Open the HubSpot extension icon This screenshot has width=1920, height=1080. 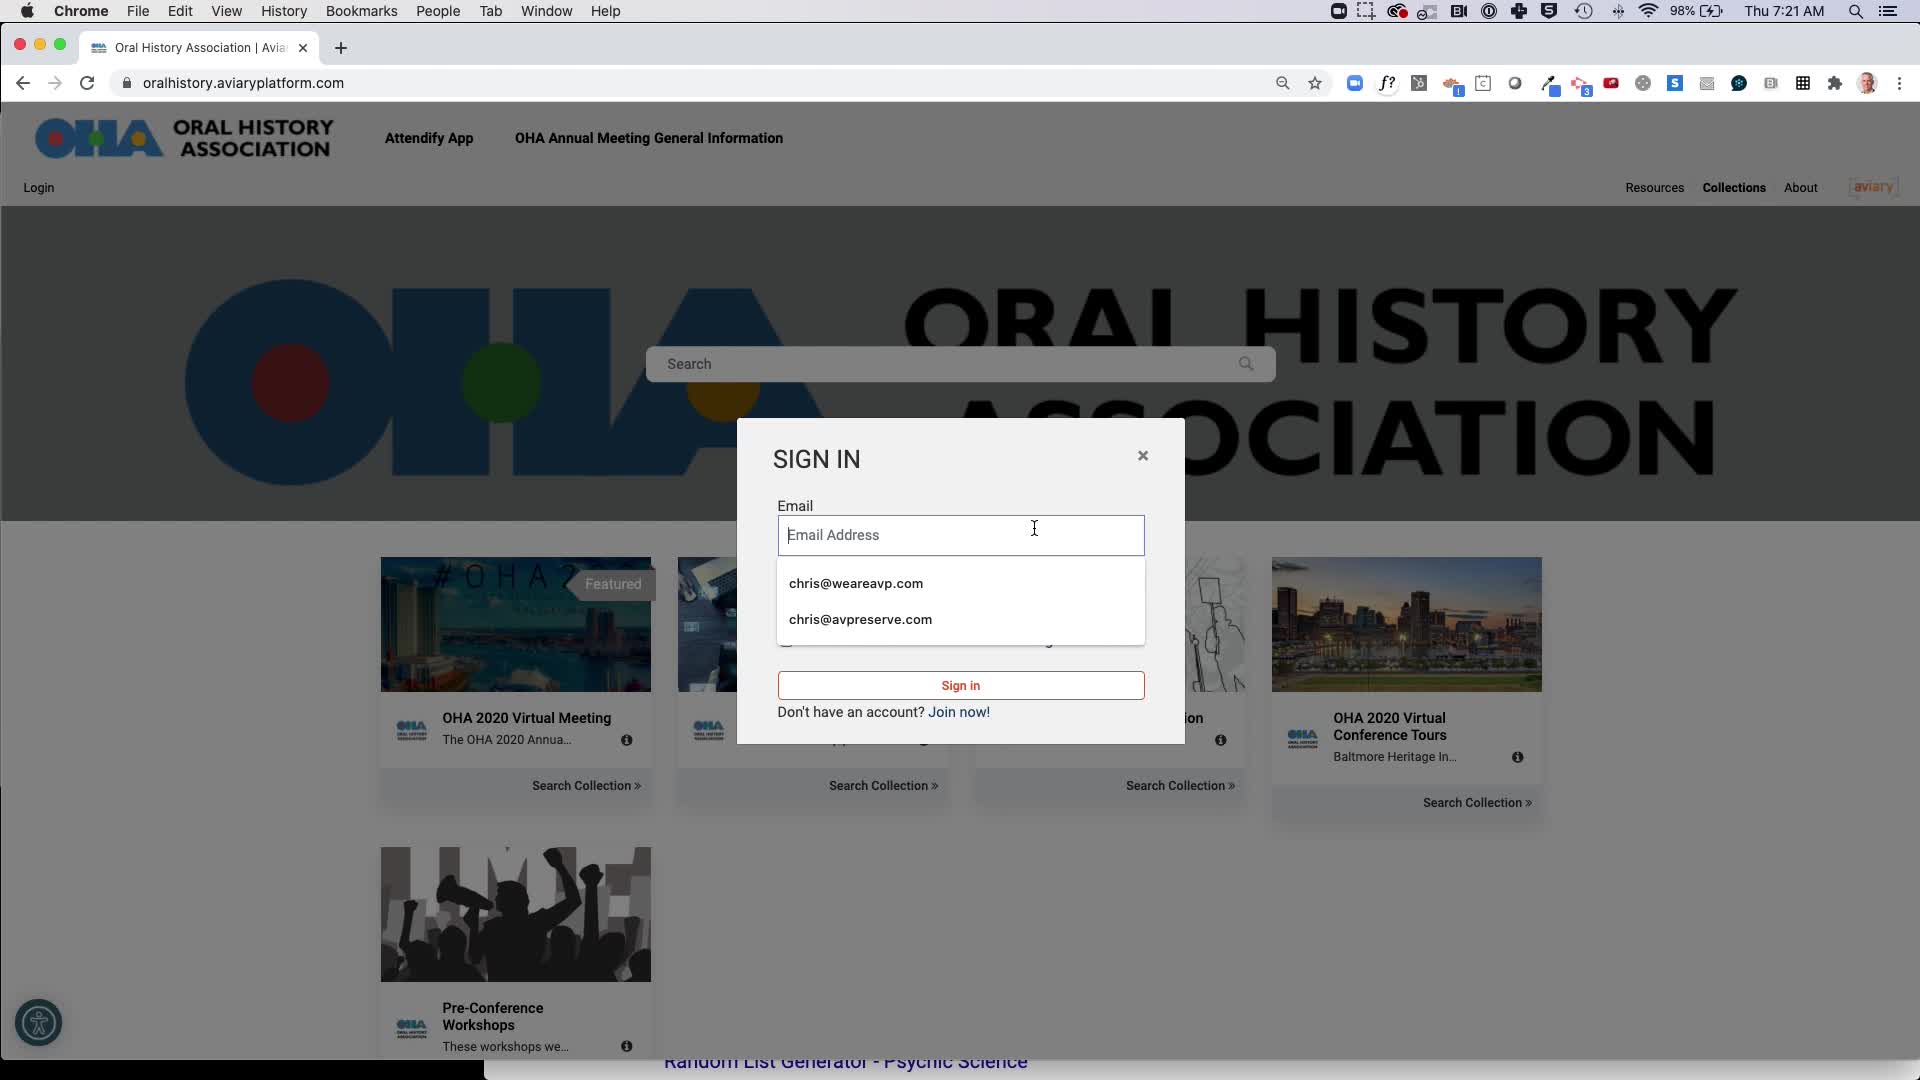[x=1419, y=83]
